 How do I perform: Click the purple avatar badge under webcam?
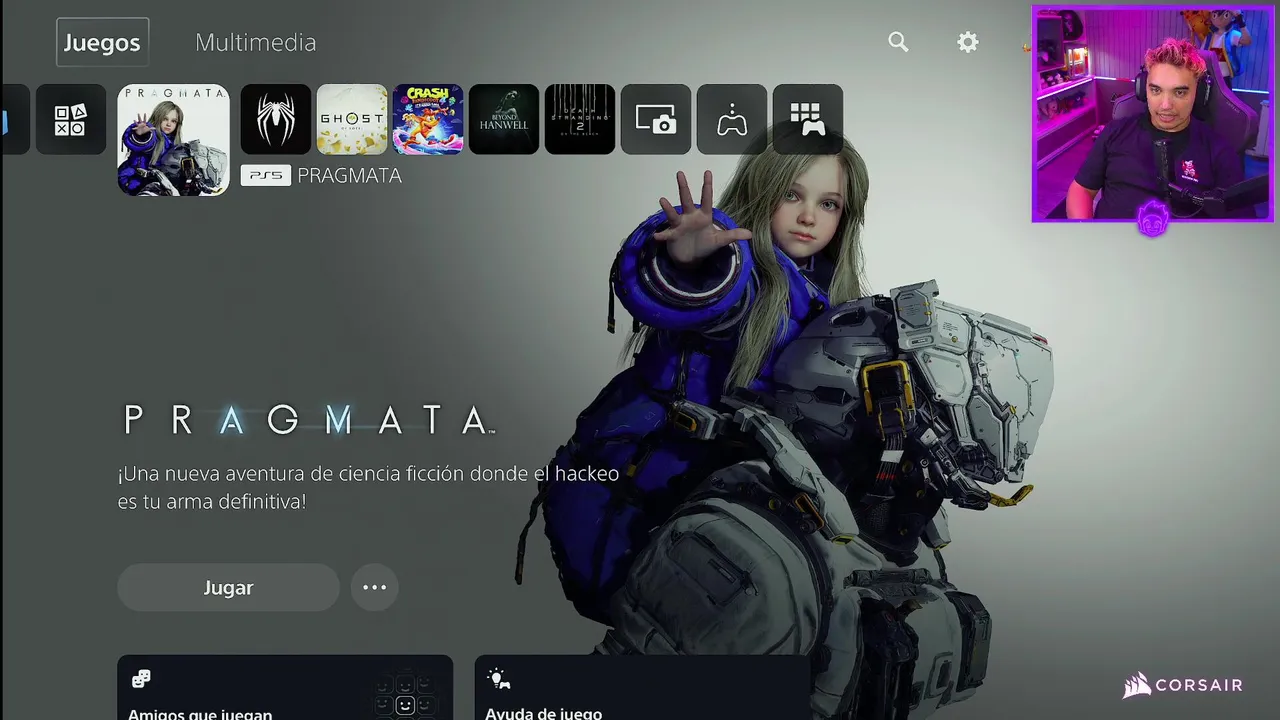pyautogui.click(x=1152, y=219)
